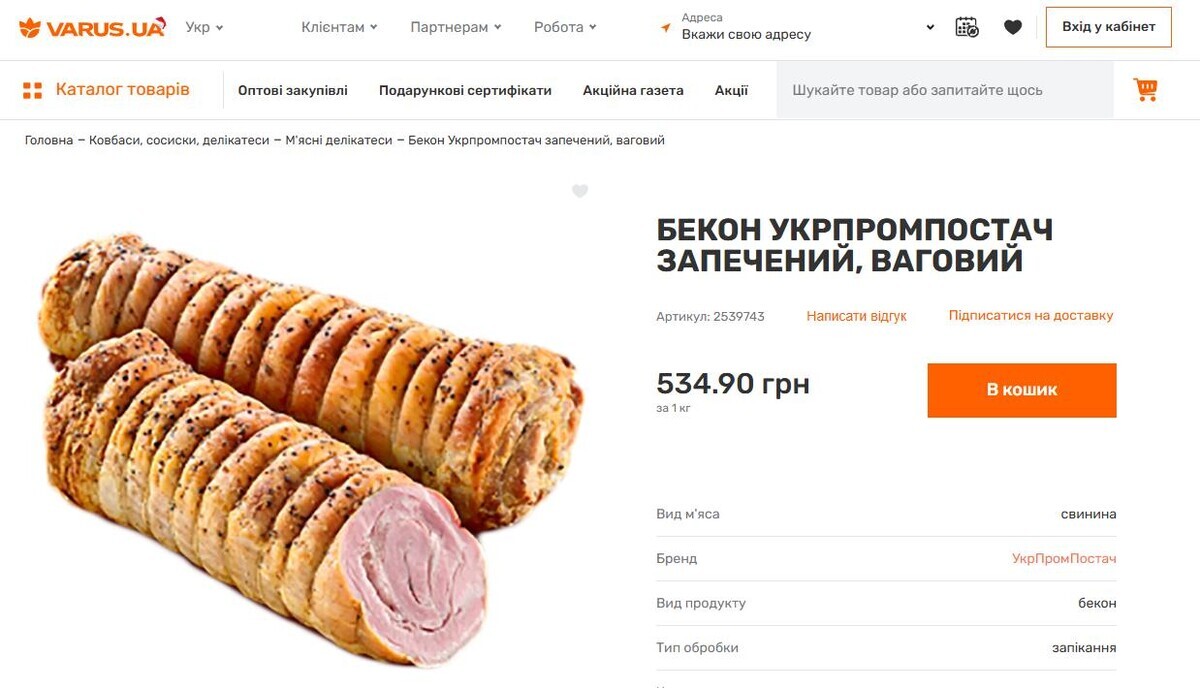The width and height of the screenshot is (1200, 688).
Task: Open the shopping cart icon
Action: [1145, 90]
